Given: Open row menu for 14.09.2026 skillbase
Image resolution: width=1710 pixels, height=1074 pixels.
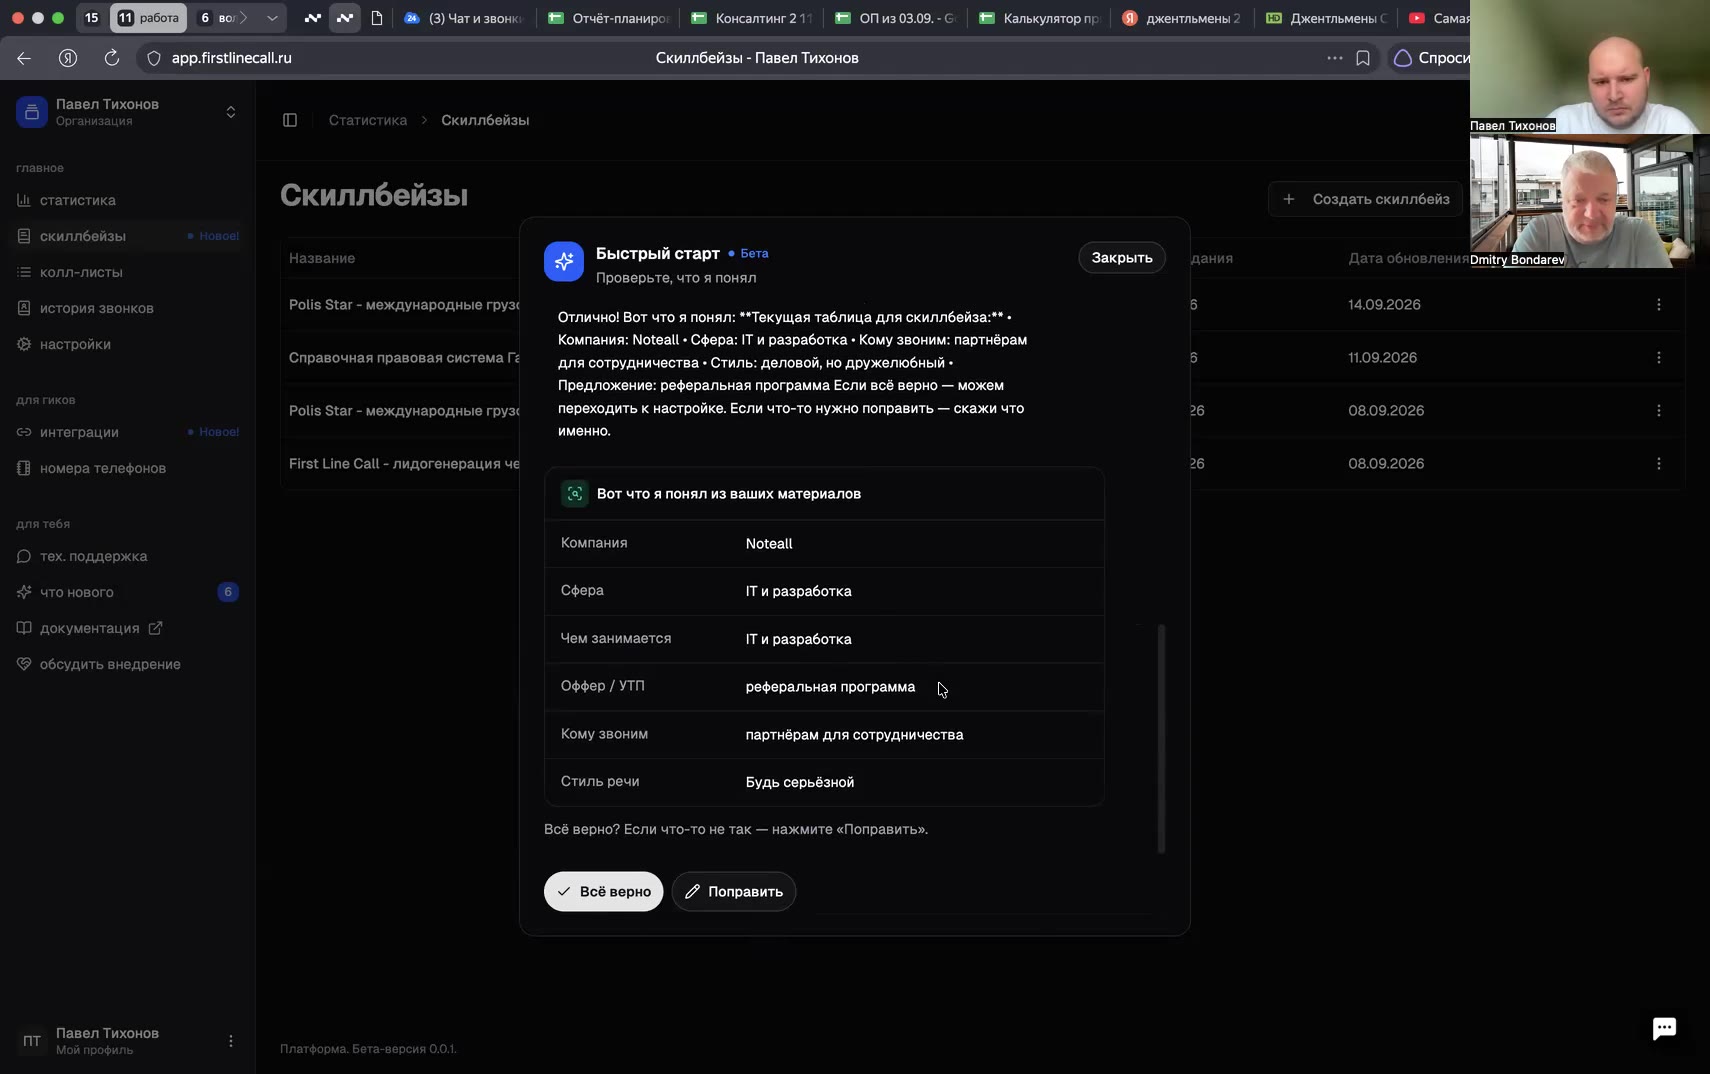Looking at the screenshot, I should [x=1659, y=305].
